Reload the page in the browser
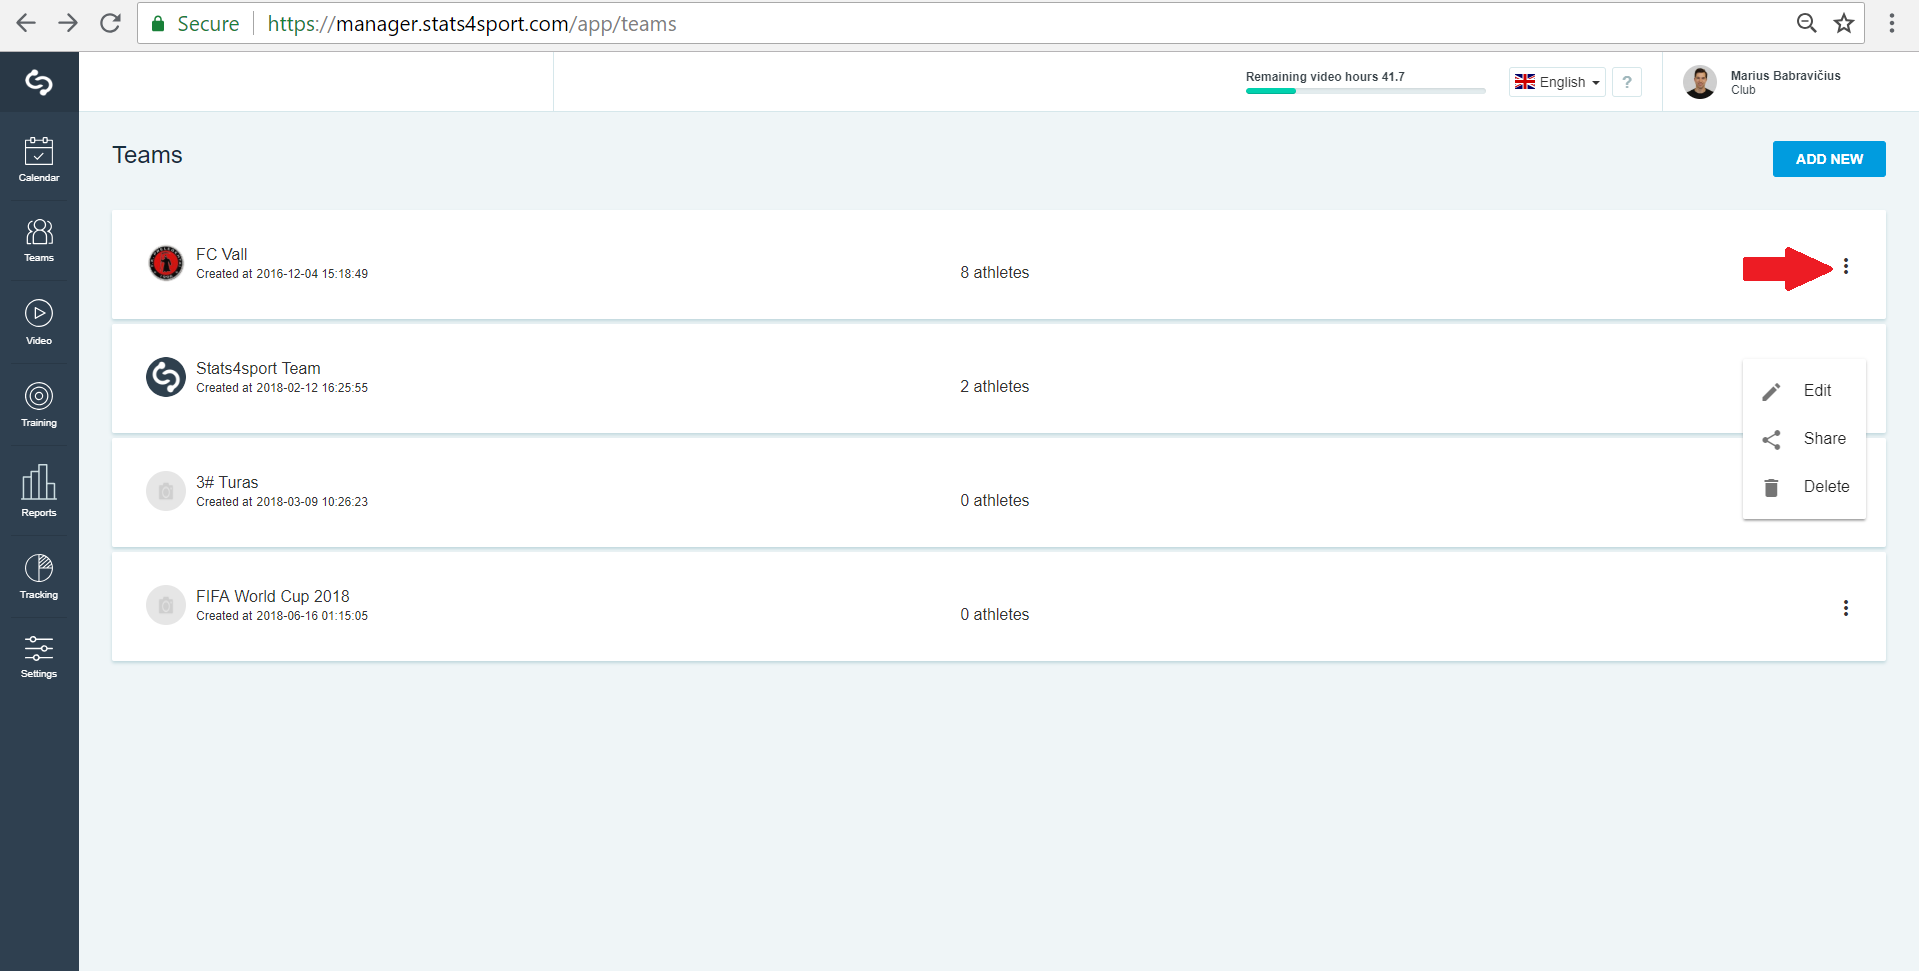The image size is (1919, 971). pyautogui.click(x=110, y=23)
